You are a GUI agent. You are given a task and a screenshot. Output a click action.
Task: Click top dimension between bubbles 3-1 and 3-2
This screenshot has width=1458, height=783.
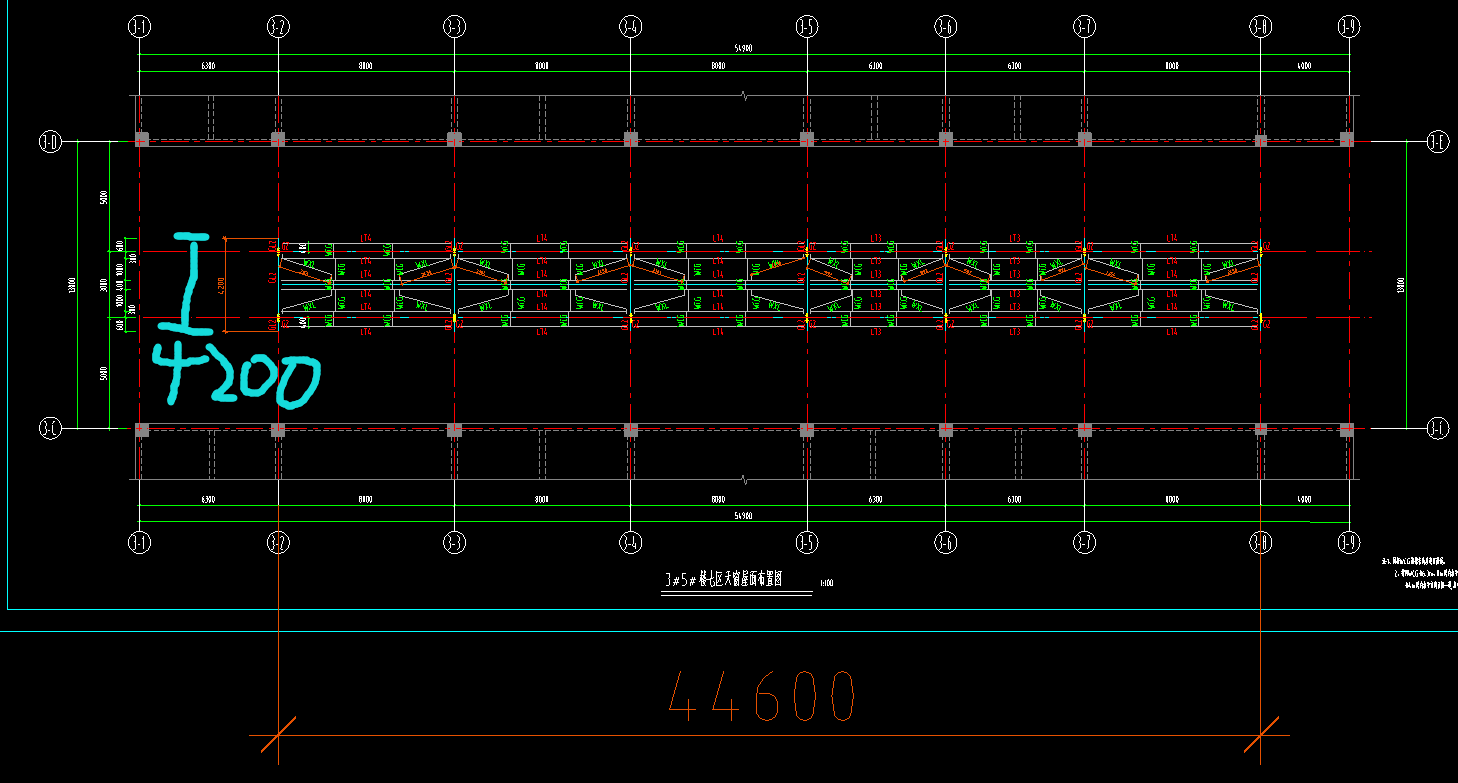point(208,66)
